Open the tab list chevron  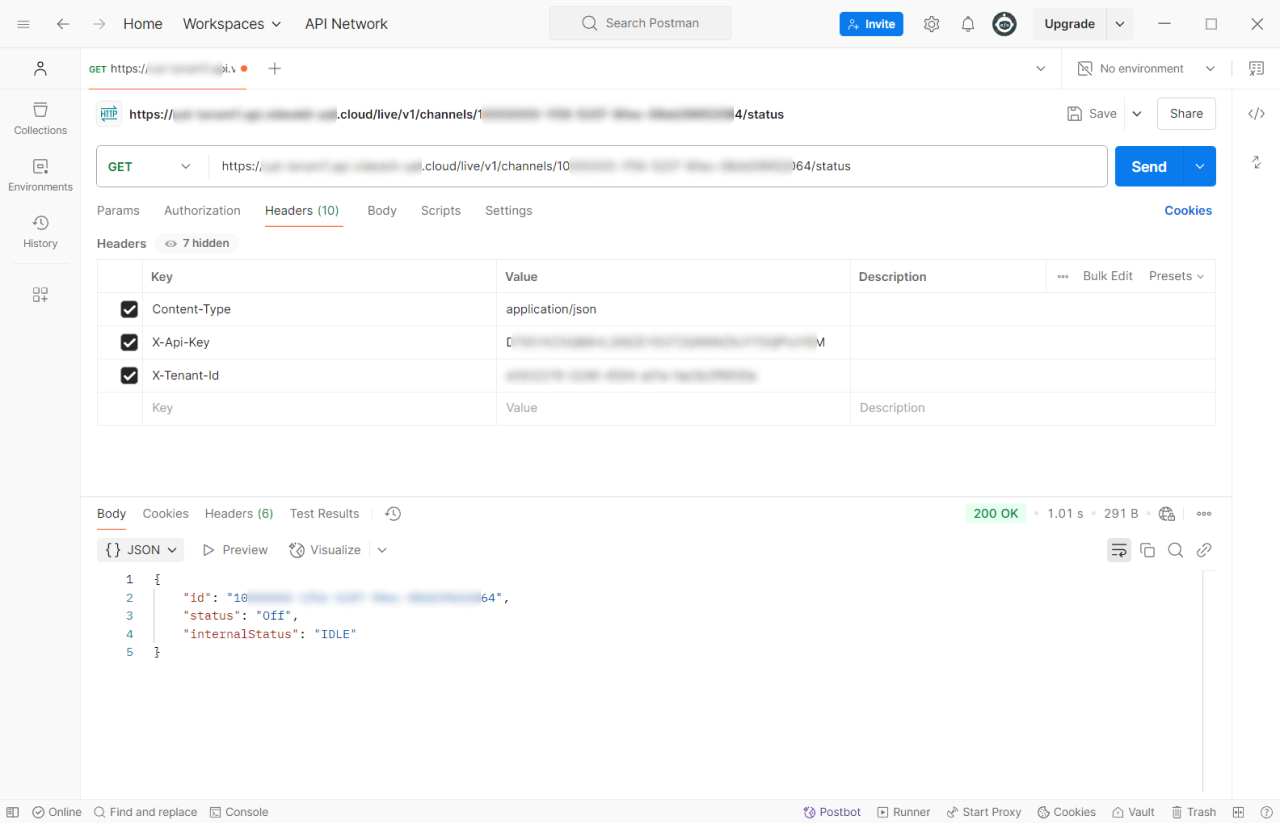point(1041,68)
